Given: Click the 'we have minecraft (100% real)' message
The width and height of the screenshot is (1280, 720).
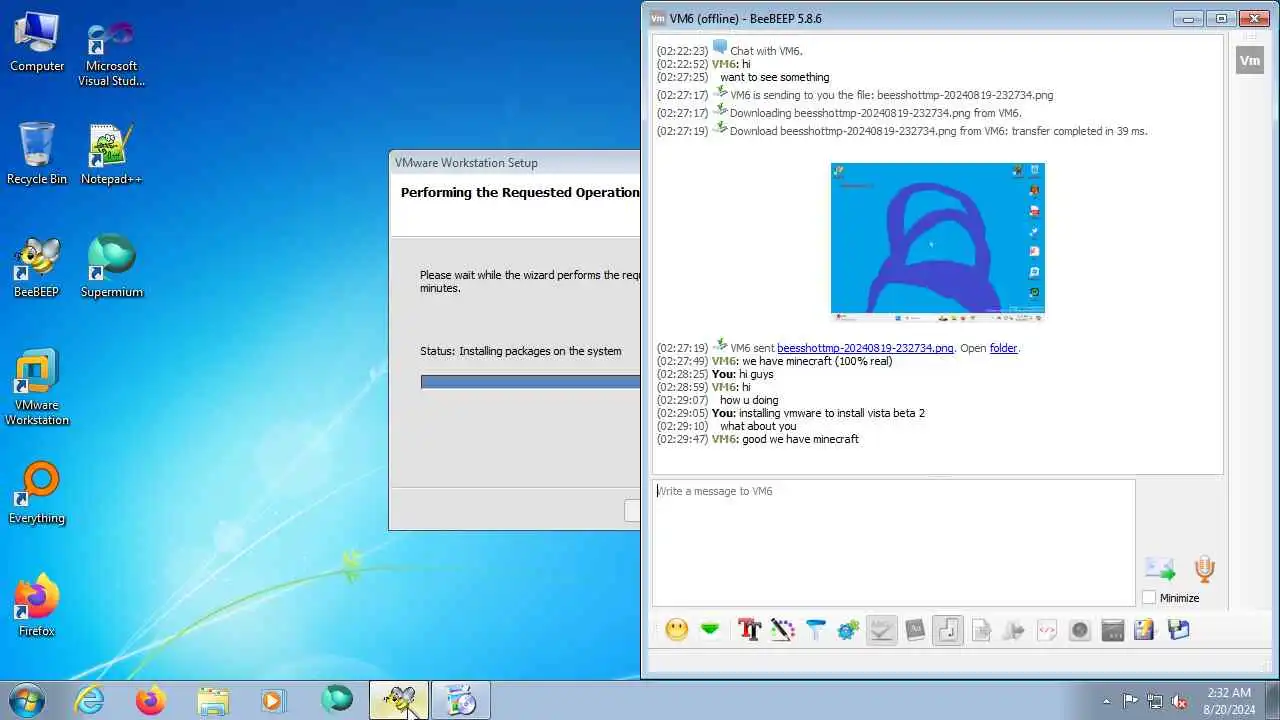Looking at the screenshot, I should [817, 361].
